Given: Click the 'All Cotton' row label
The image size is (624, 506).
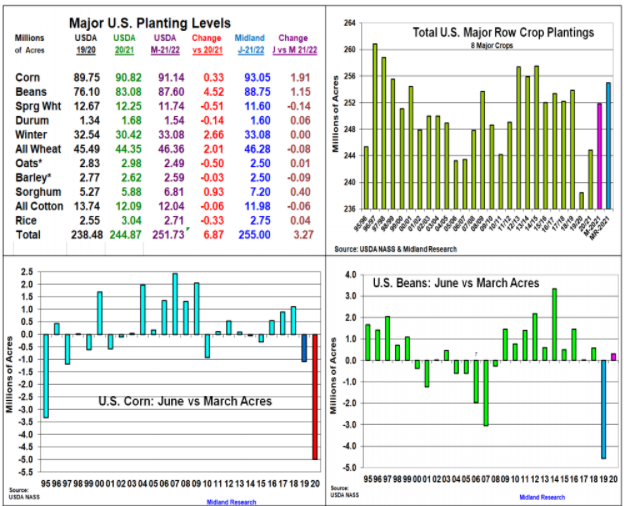Looking at the screenshot, I should 39,206.
